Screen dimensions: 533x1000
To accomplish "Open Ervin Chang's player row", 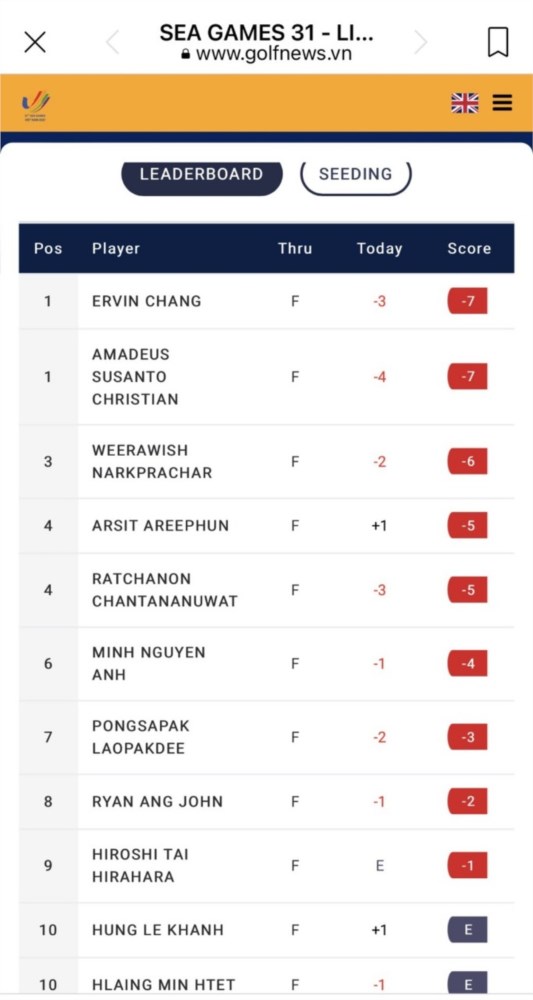I will click(266, 301).
